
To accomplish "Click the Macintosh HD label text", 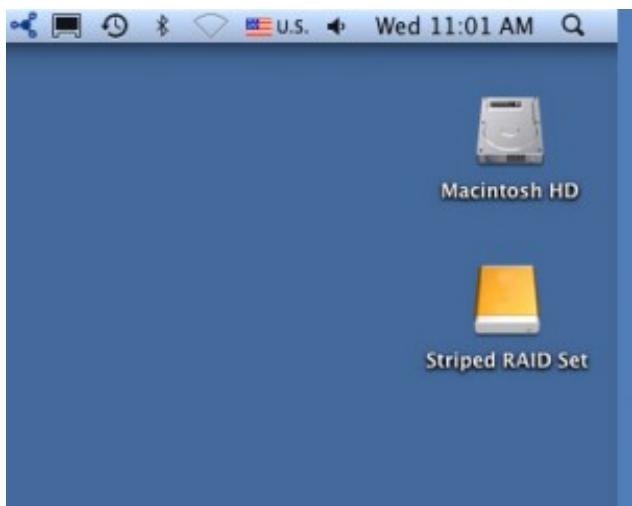I will 510,191.
